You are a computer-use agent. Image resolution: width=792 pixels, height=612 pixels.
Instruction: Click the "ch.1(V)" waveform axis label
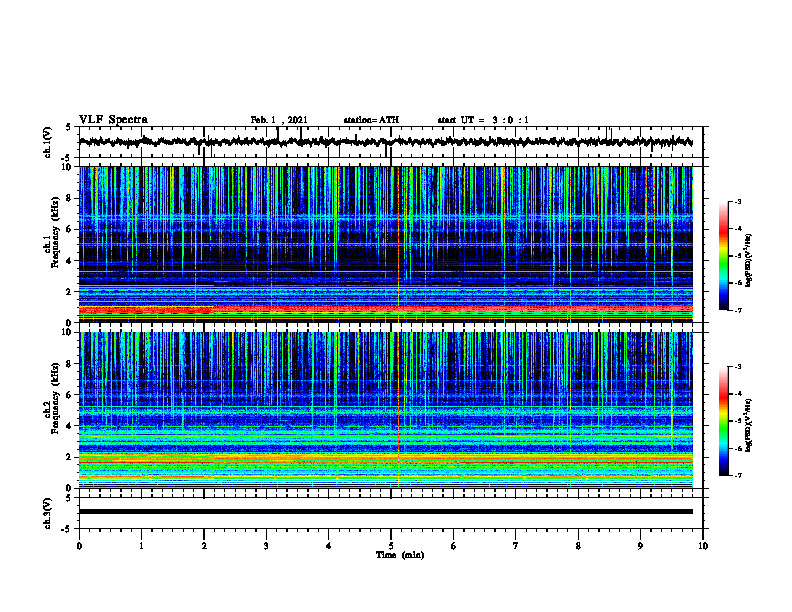click(48, 142)
